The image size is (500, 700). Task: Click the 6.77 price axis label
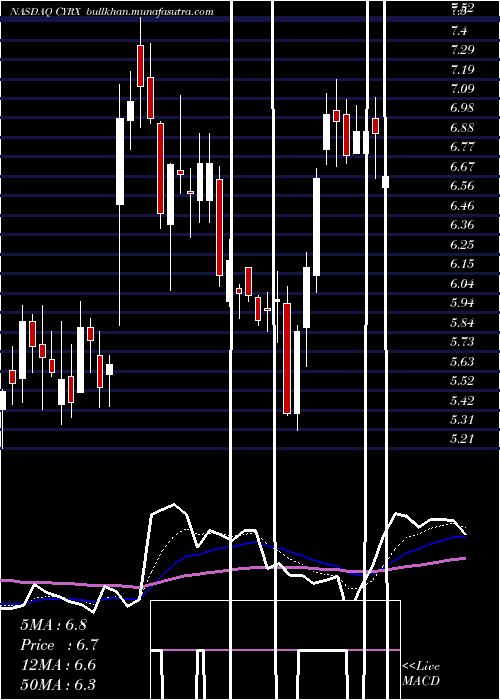click(462, 147)
